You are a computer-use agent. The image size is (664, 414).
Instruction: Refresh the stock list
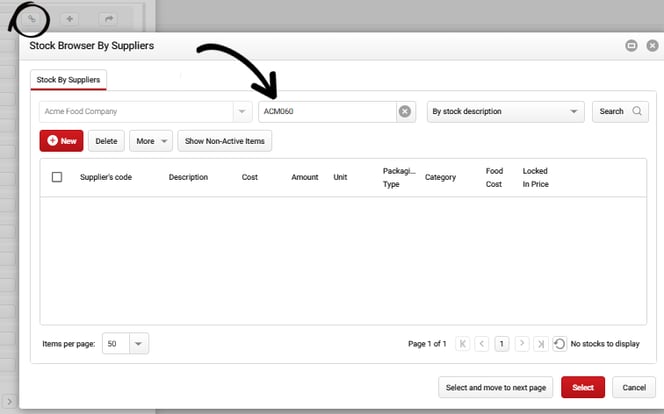click(560, 343)
